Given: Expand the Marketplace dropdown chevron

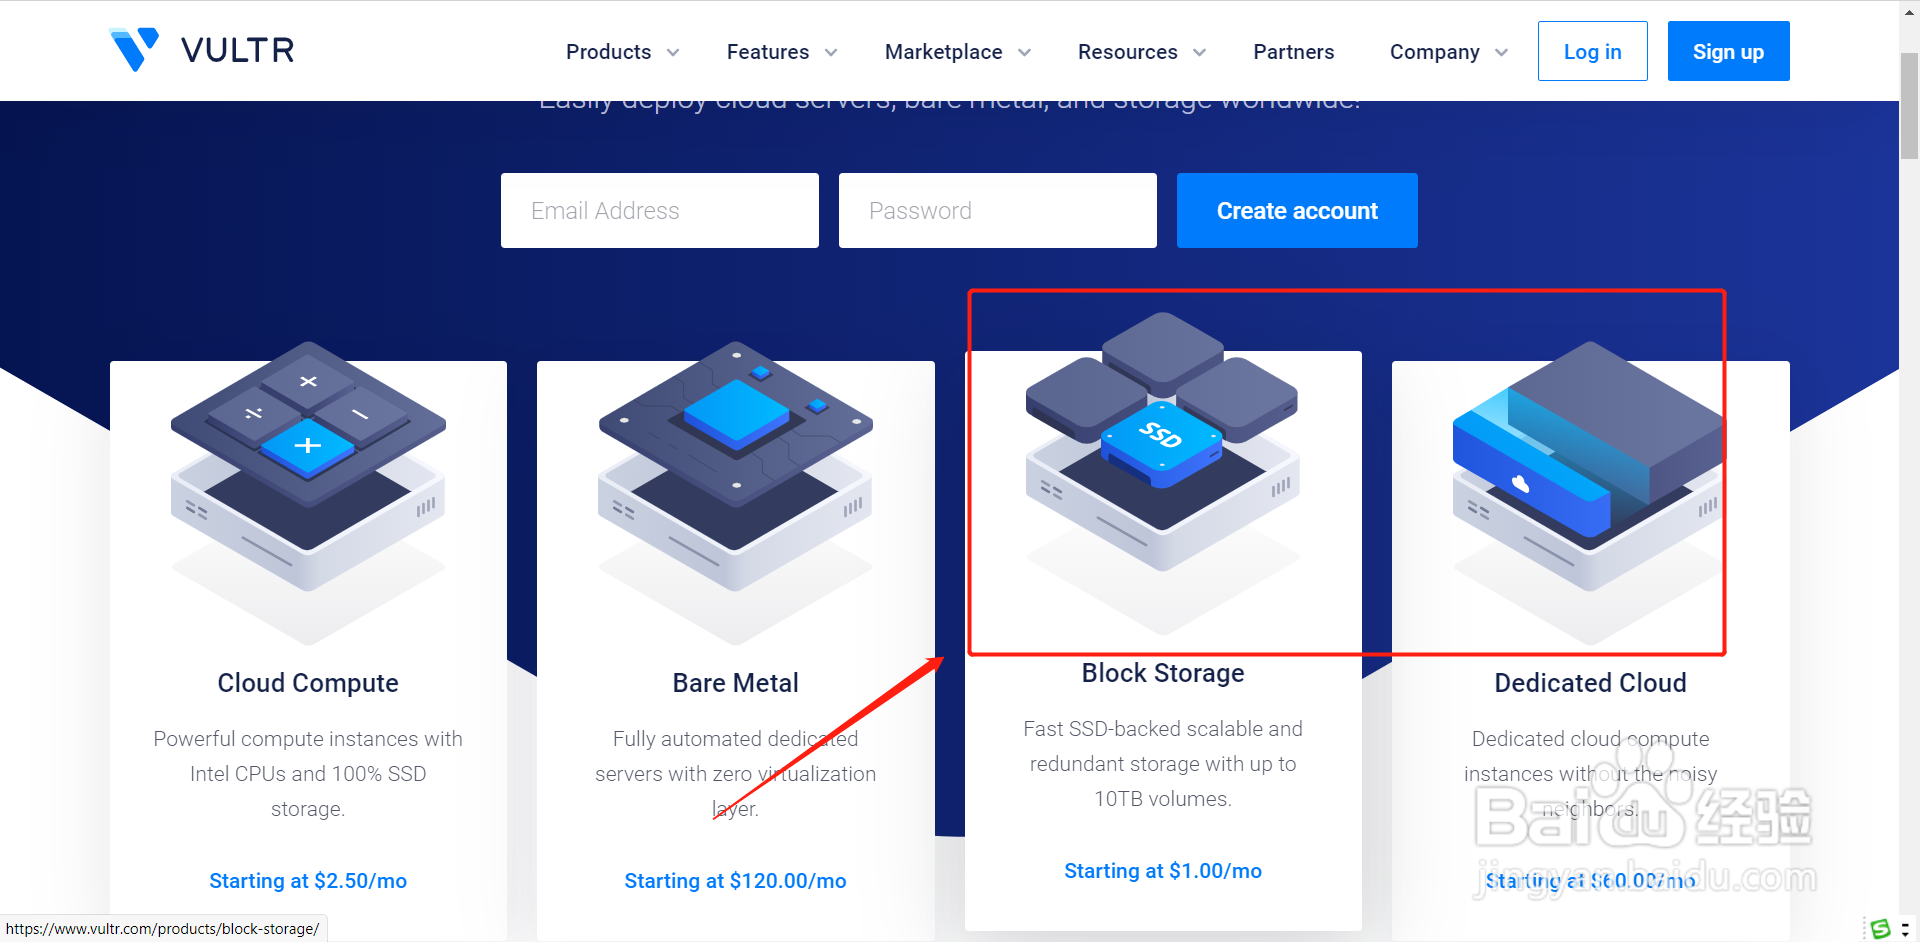Looking at the screenshot, I should point(1024,53).
